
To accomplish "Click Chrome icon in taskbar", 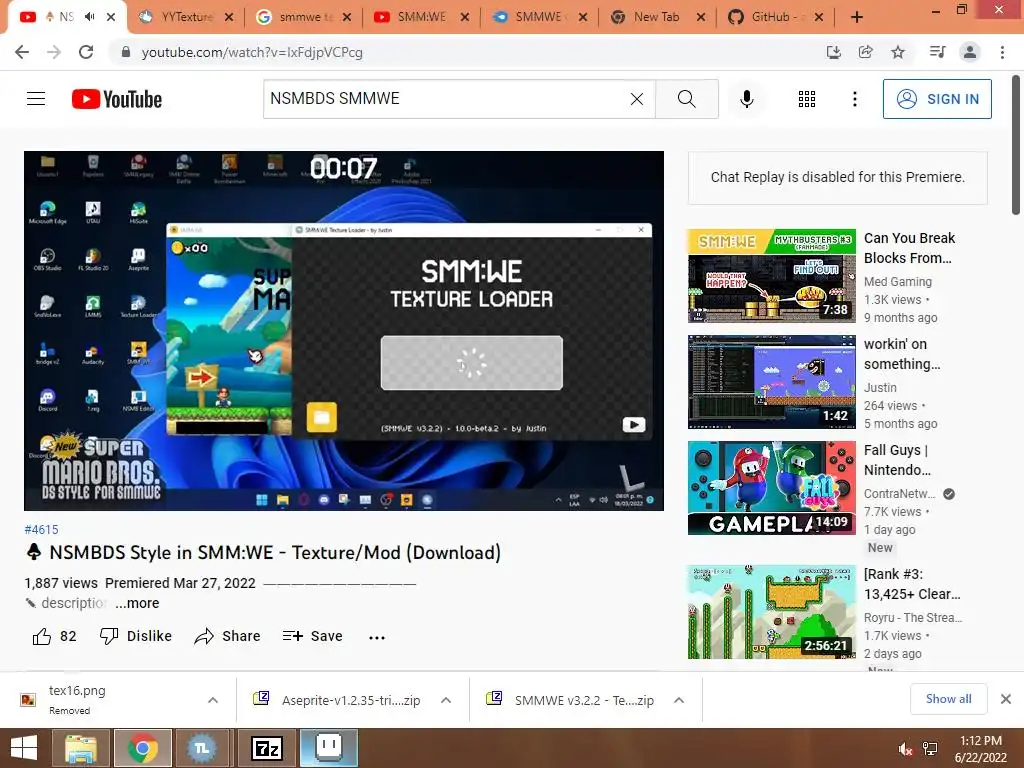I will (x=142, y=748).
